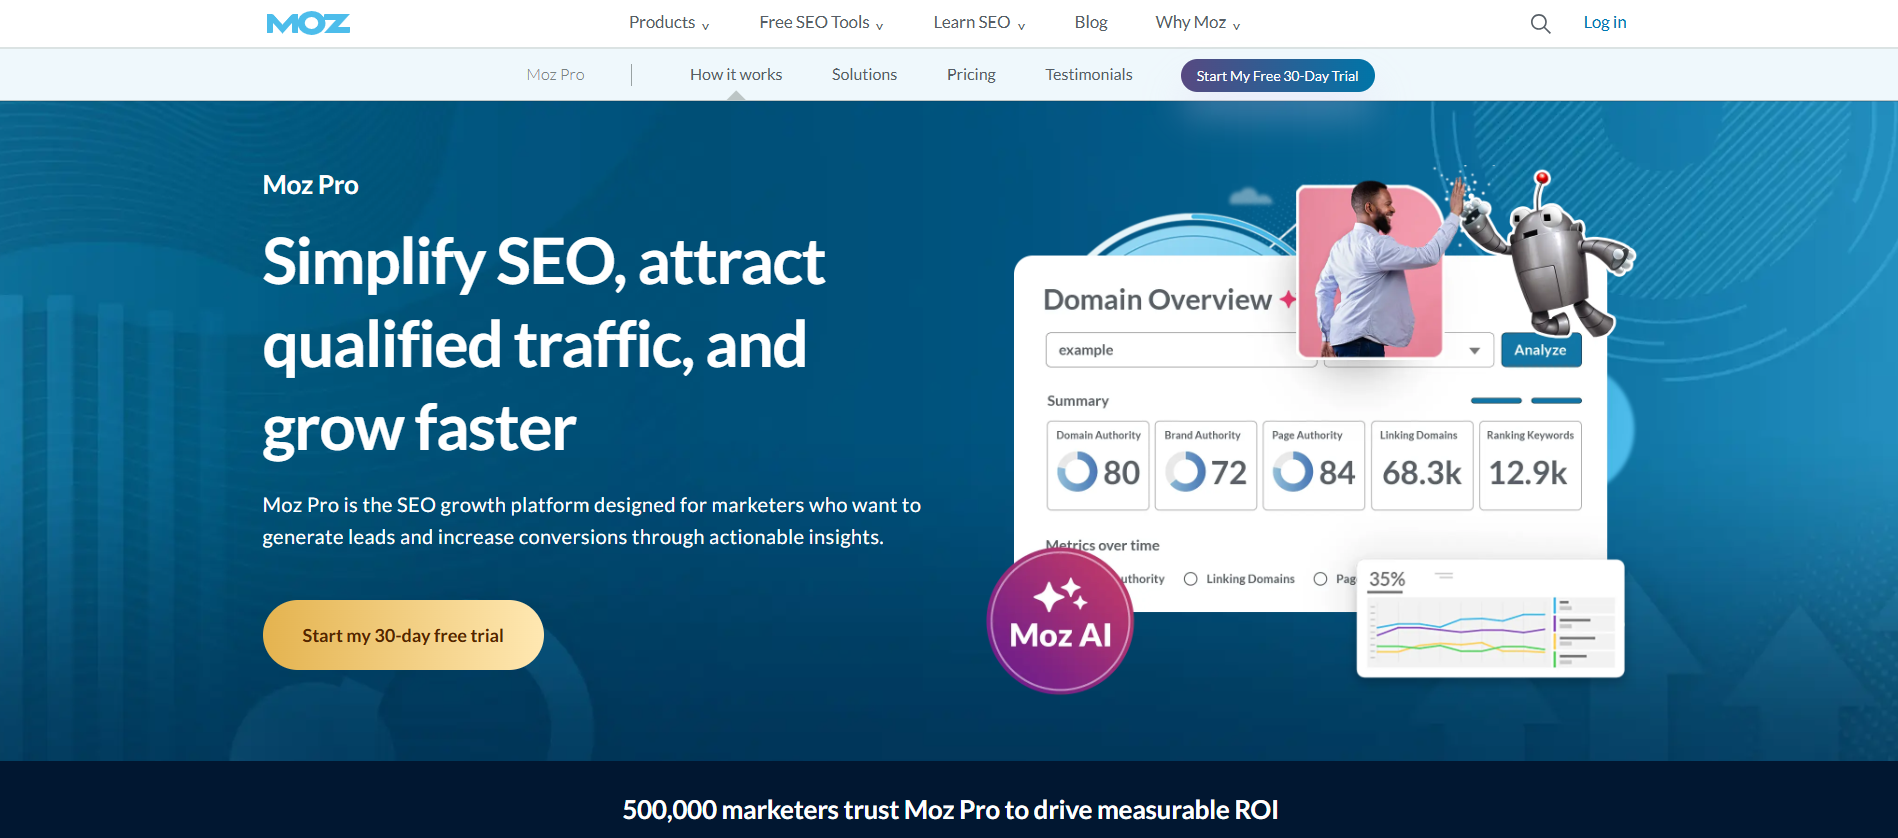Image resolution: width=1898 pixels, height=838 pixels.
Task: Click the Moz Pro subnav label
Action: (555, 75)
